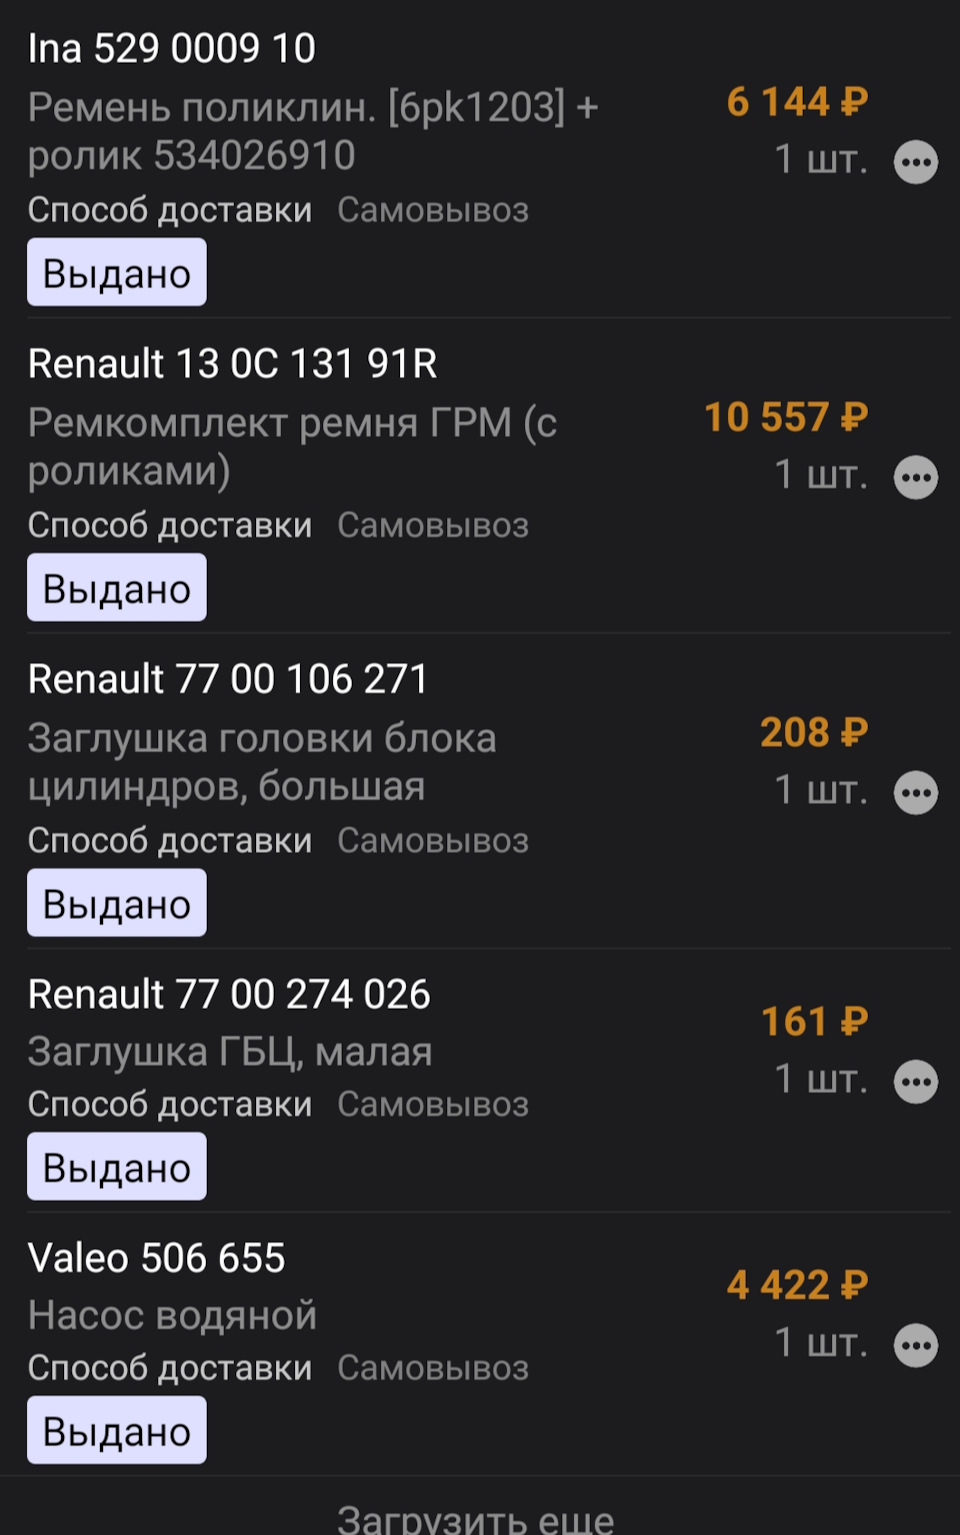Load more orders via Загрузить еще
This screenshot has width=960, height=1535.
tap(476, 1518)
